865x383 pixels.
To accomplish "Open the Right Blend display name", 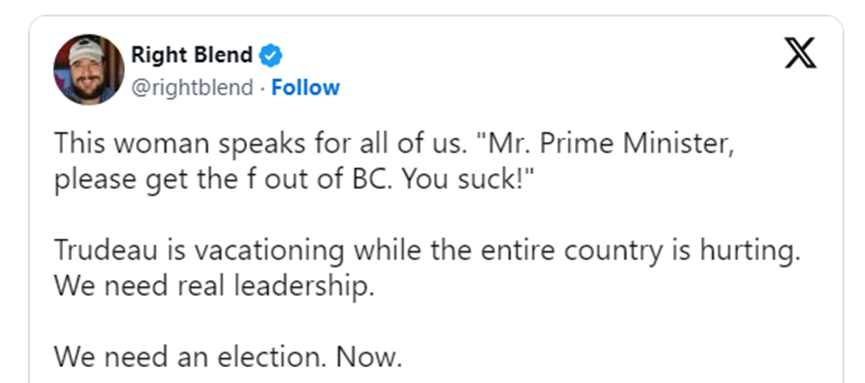I will point(192,55).
